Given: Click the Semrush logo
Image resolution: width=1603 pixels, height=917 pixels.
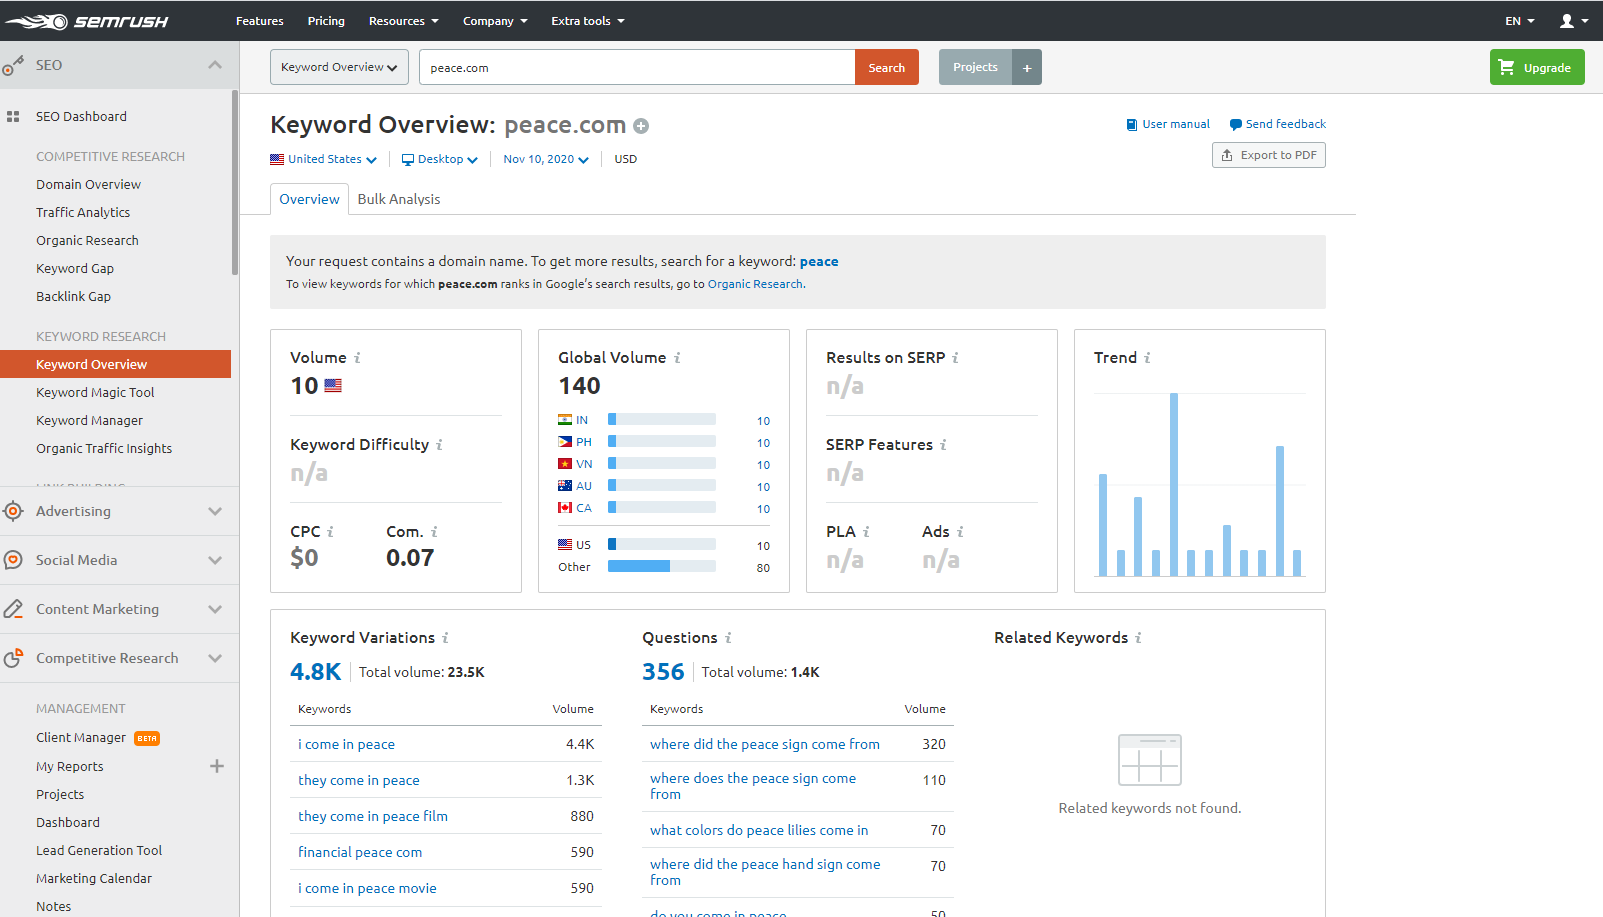Looking at the screenshot, I should tap(86, 21).
